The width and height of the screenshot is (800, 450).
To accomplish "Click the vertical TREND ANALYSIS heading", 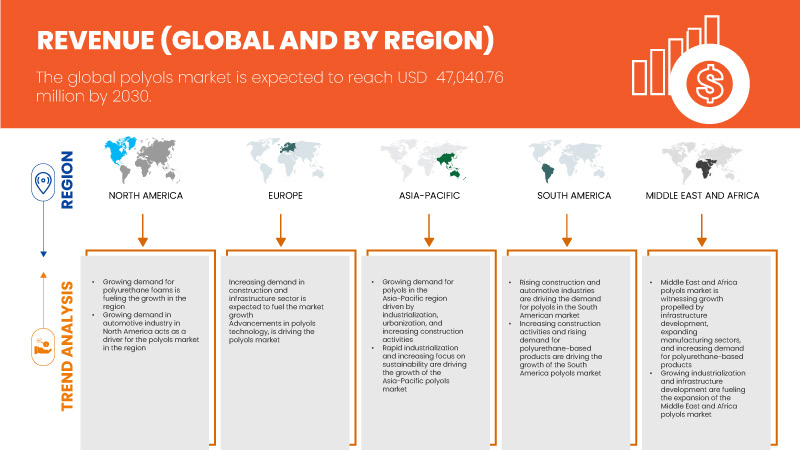I will [x=69, y=345].
